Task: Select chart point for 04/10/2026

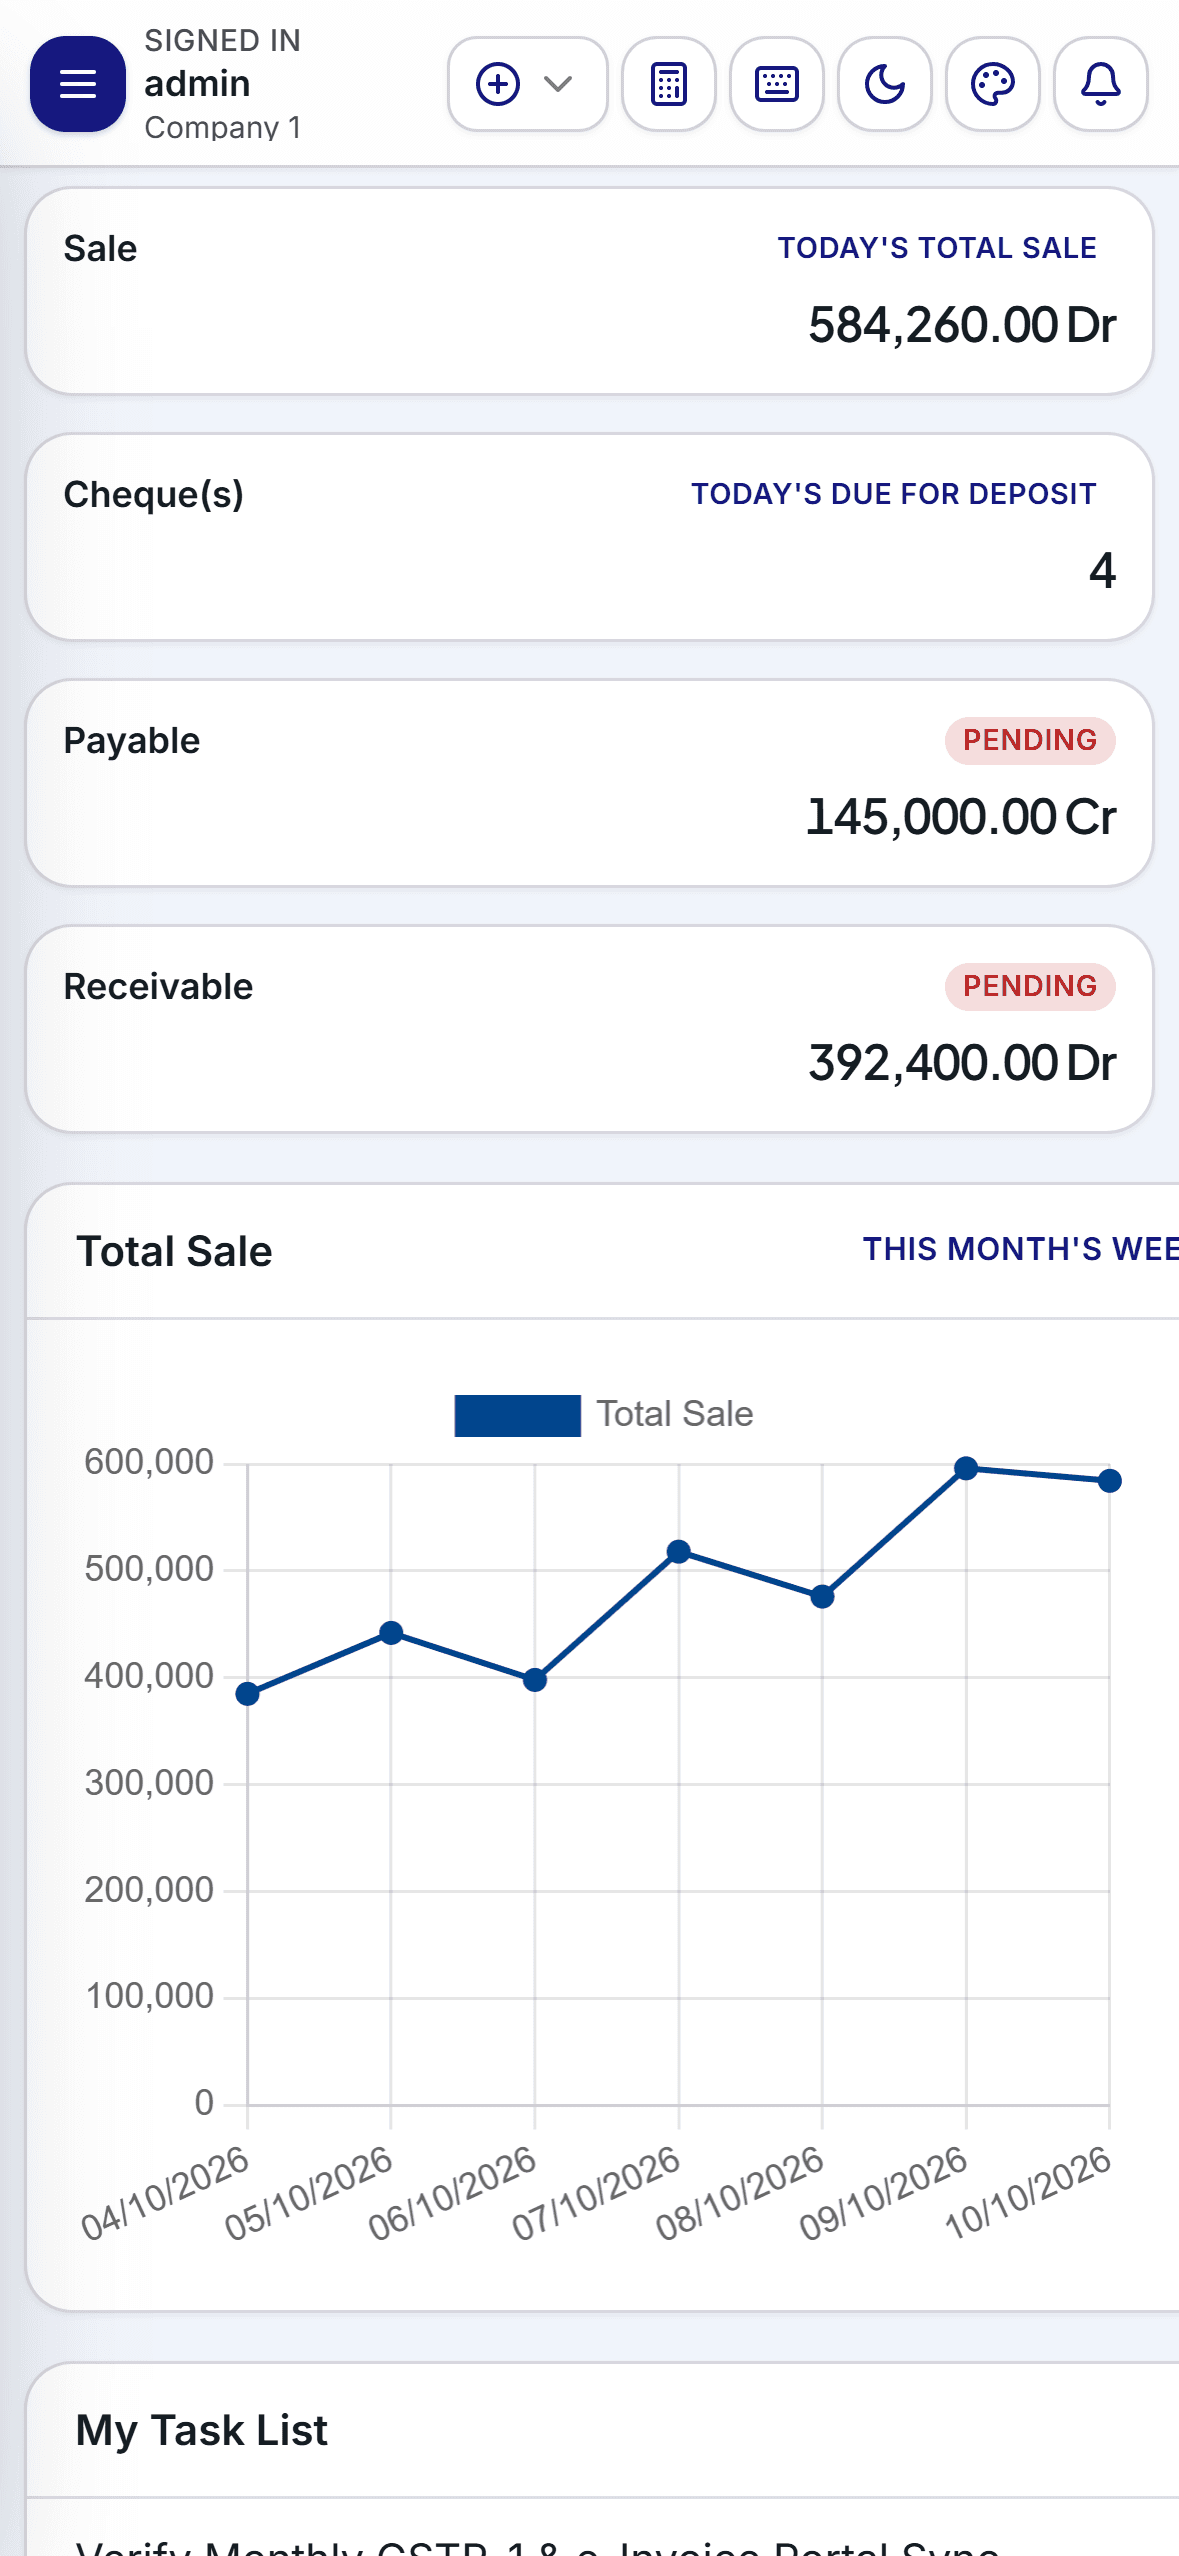Action: (247, 1694)
